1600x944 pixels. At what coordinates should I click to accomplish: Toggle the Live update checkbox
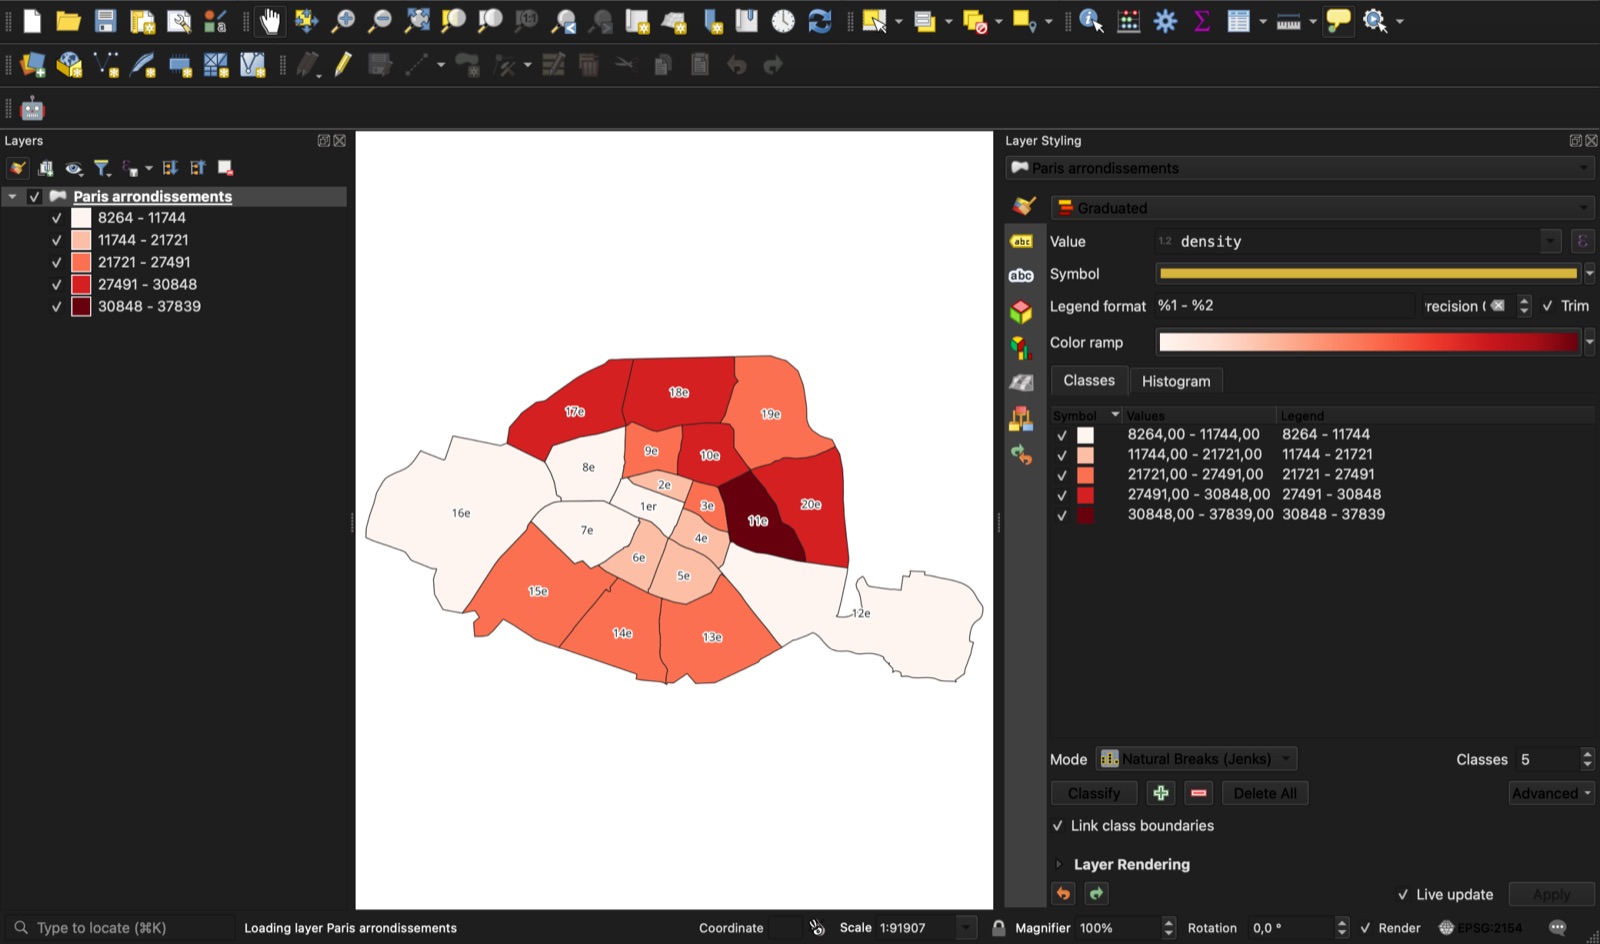pos(1403,895)
